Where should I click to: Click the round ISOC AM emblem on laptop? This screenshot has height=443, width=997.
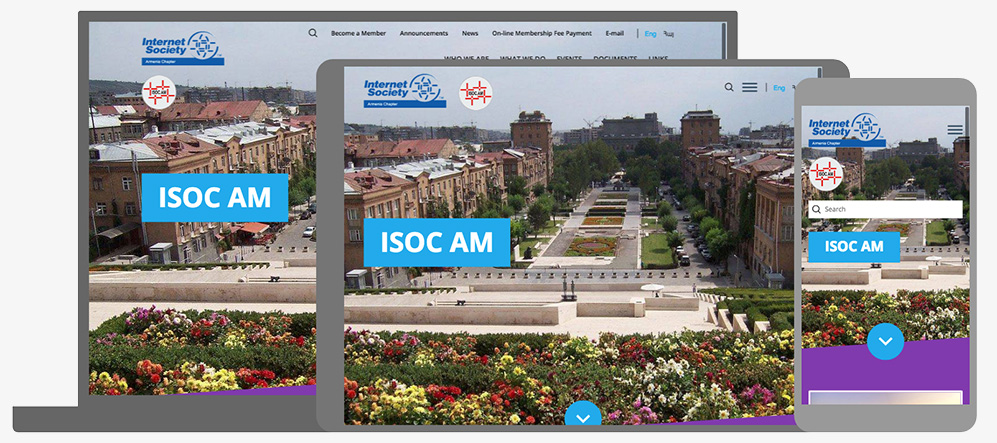tap(159, 92)
